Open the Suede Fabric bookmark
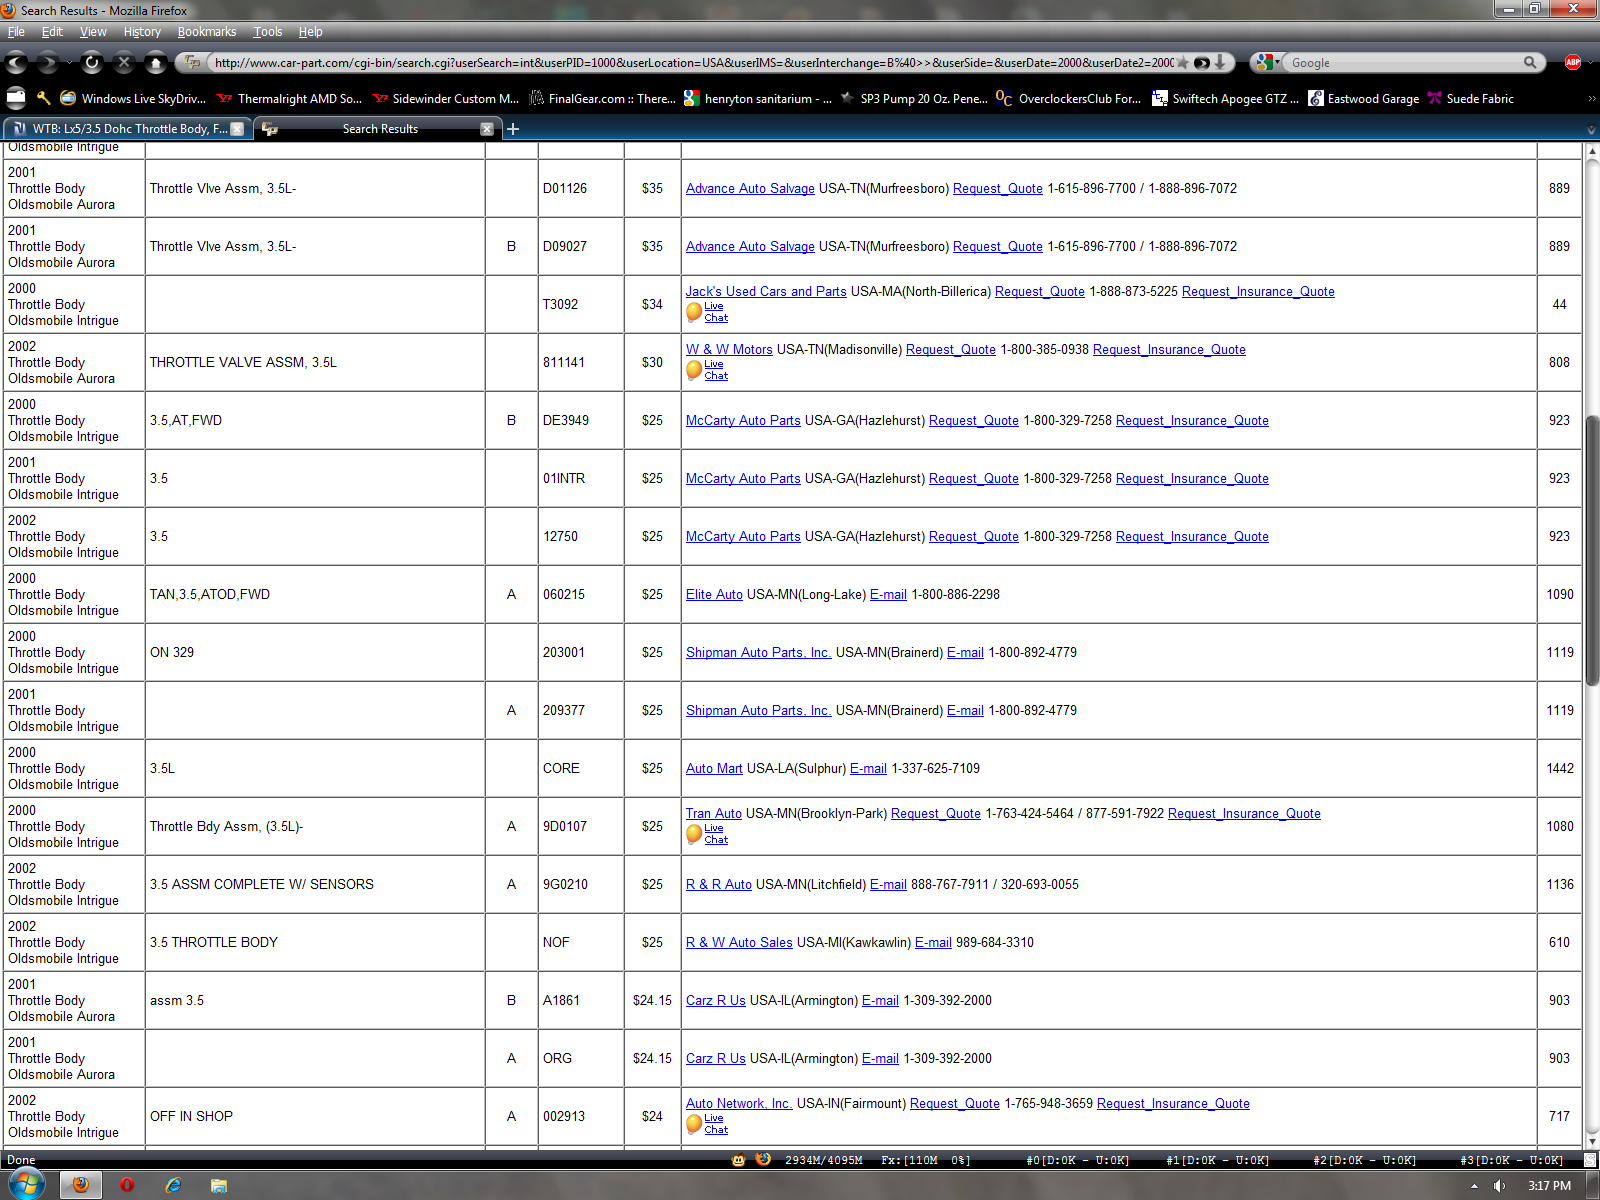The height and width of the screenshot is (1200, 1600). [1471, 98]
